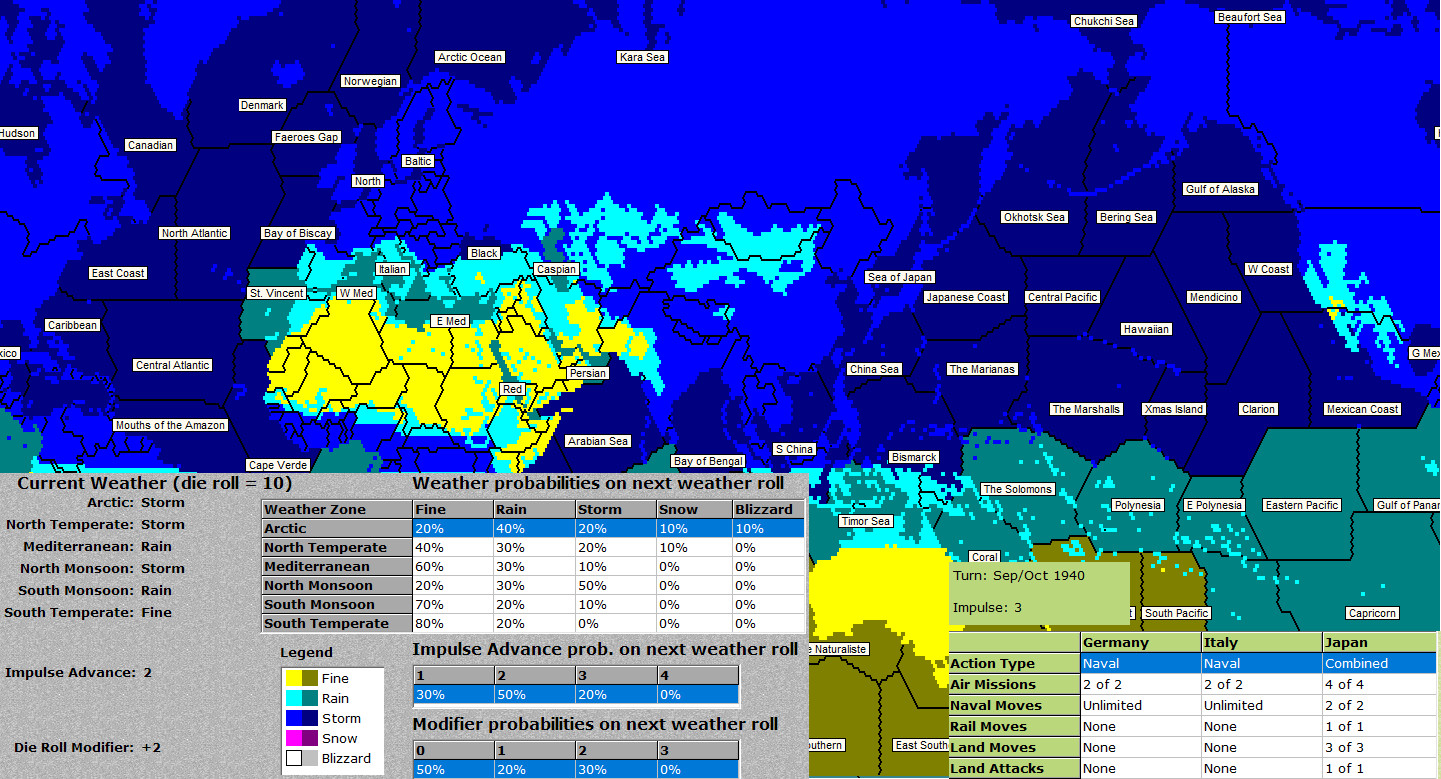
Task: Select The Solomons label
Action: 1017,489
